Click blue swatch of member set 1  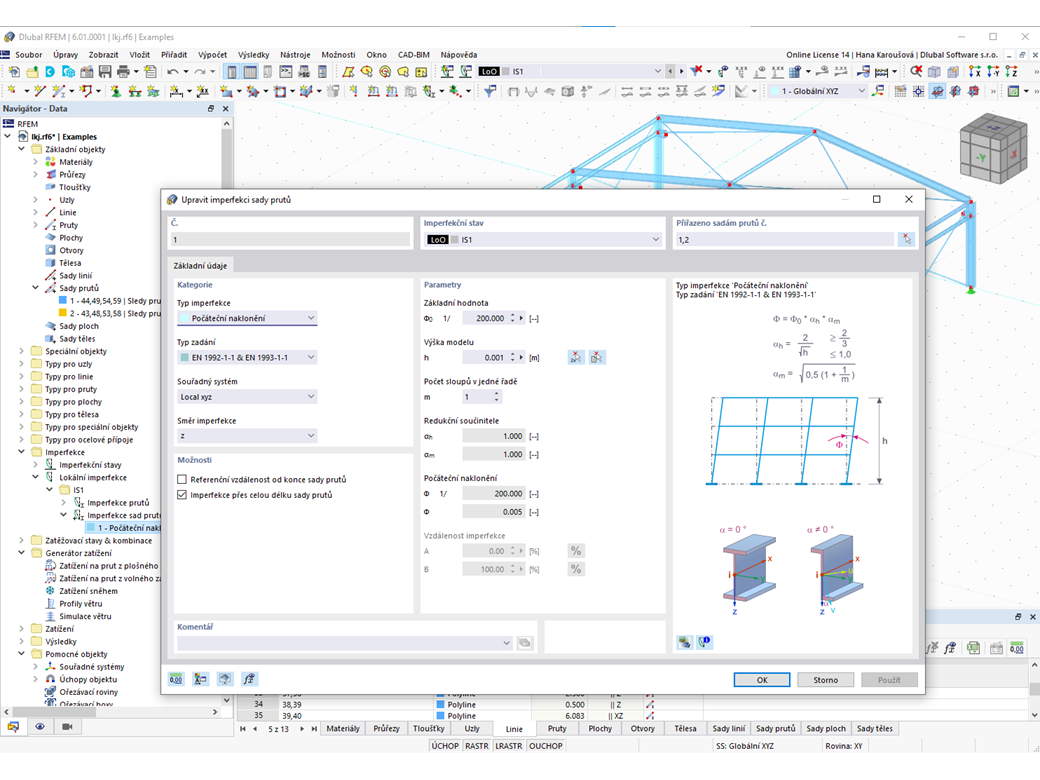pyautogui.click(x=63, y=300)
